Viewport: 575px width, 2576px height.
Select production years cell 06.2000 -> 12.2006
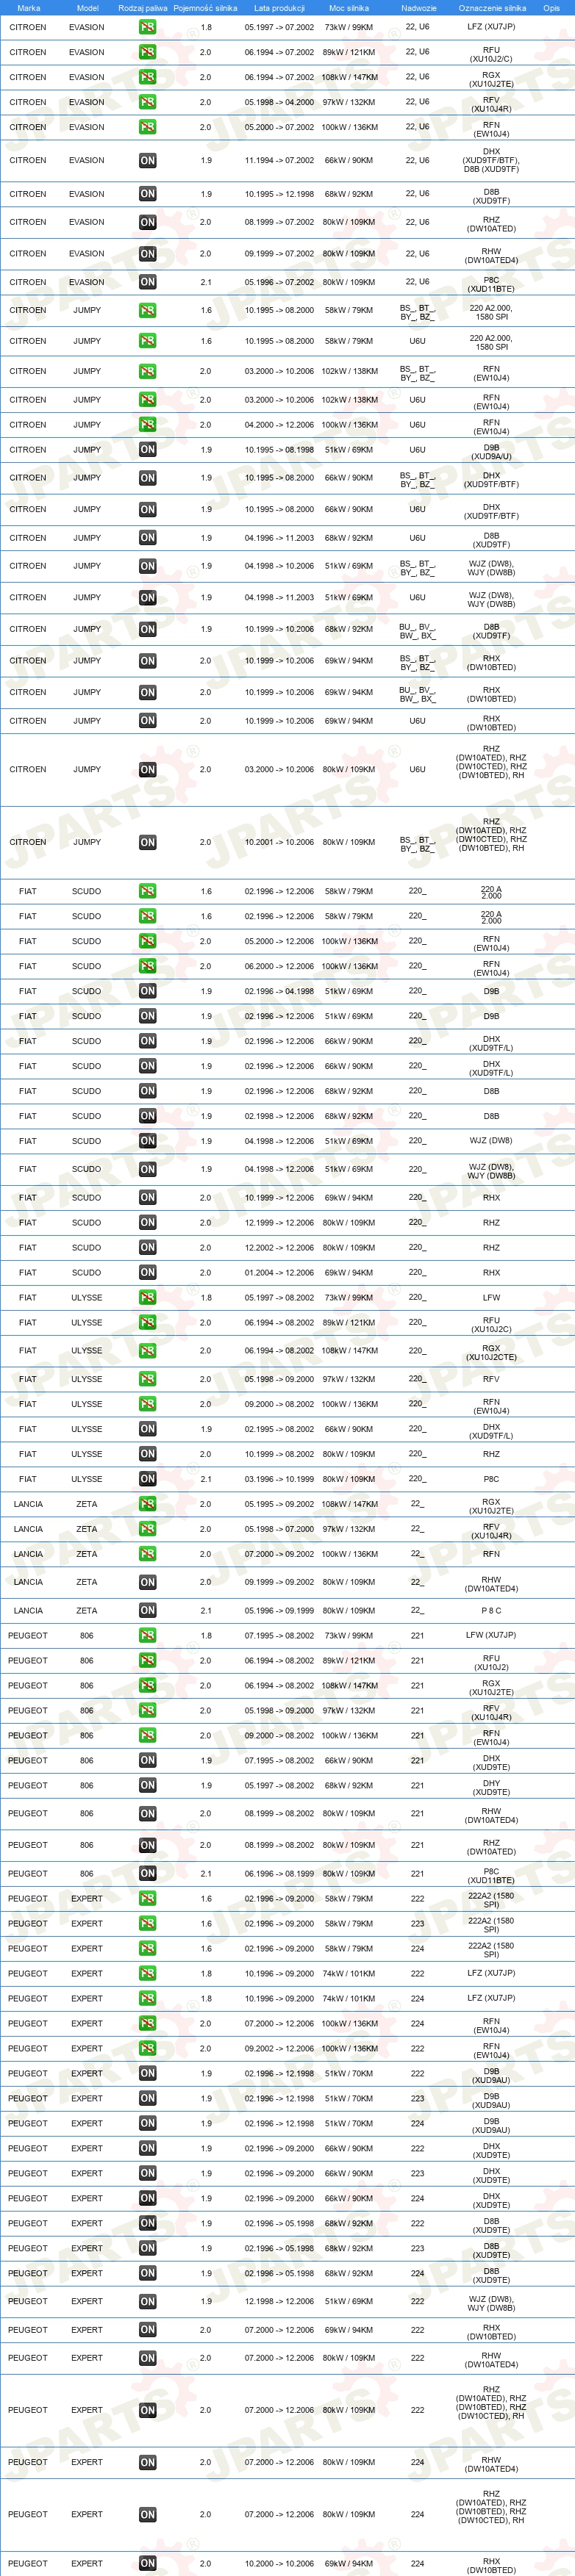click(x=279, y=966)
